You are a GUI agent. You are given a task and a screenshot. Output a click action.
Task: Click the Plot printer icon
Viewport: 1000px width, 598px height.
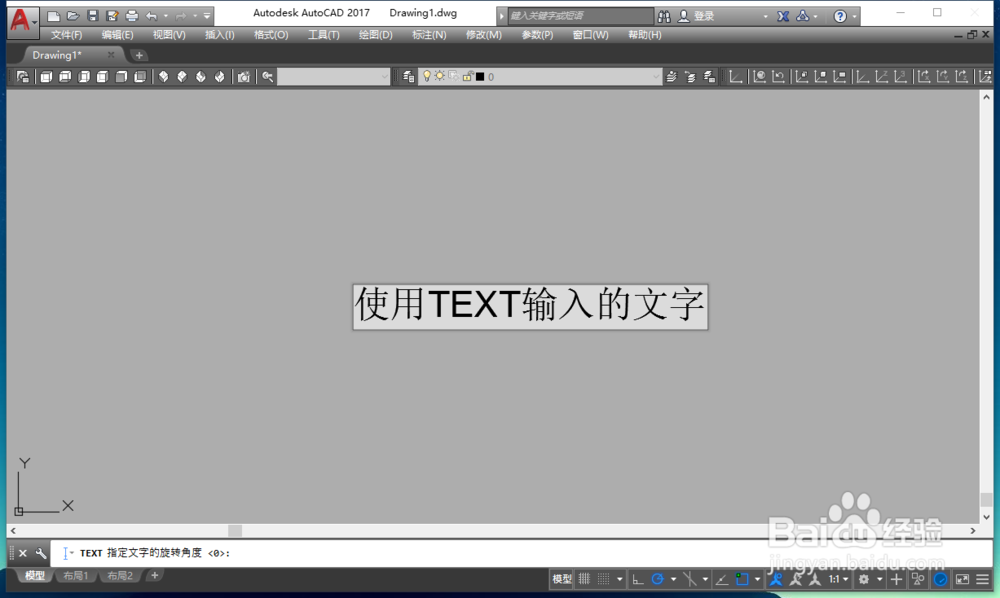point(131,16)
